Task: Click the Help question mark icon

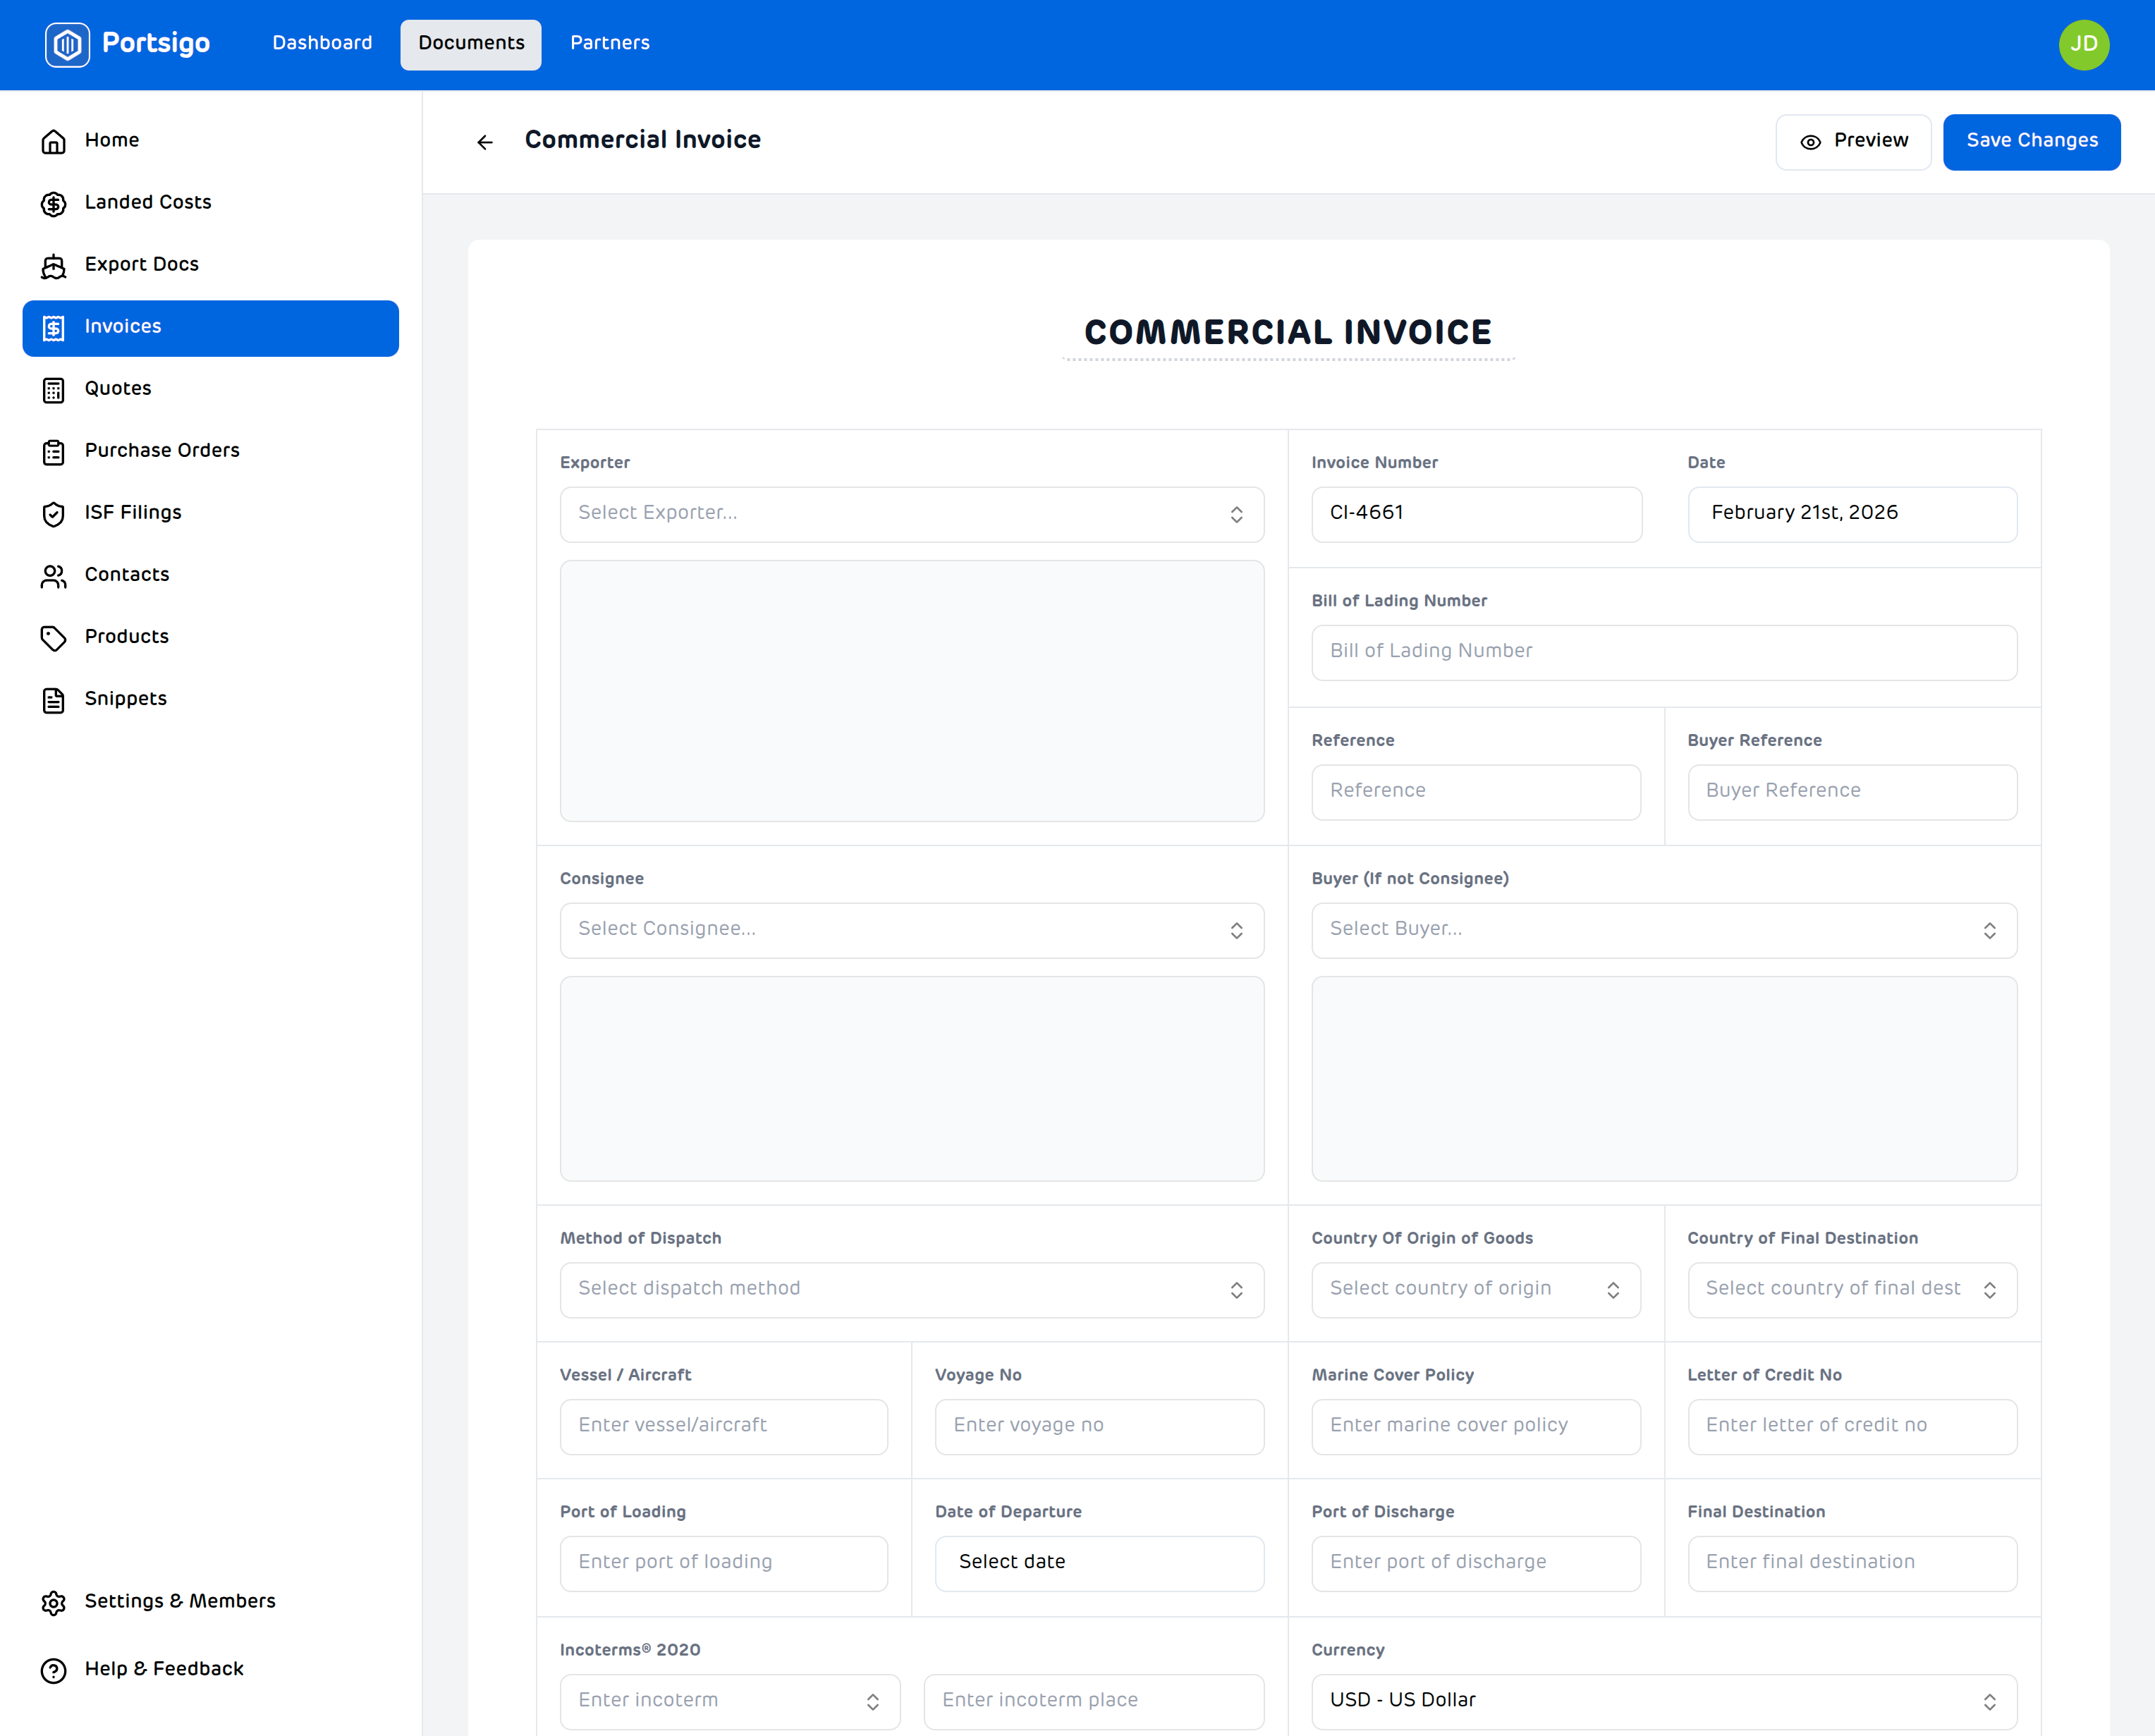Action: point(54,1670)
